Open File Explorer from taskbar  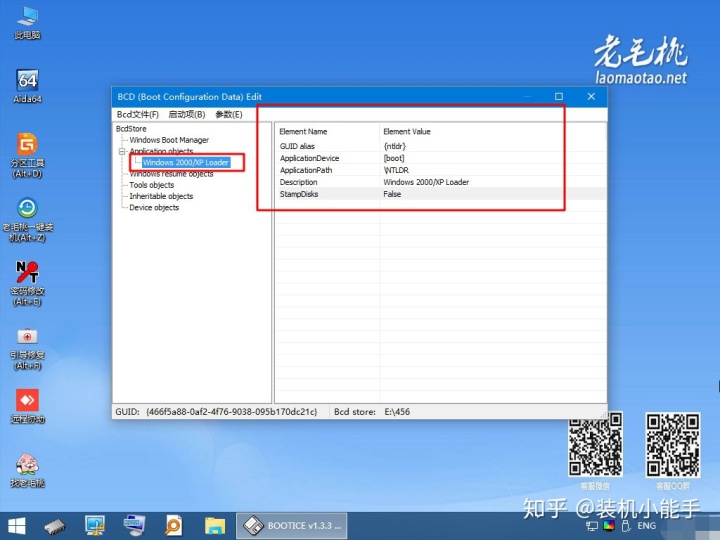click(x=214, y=526)
